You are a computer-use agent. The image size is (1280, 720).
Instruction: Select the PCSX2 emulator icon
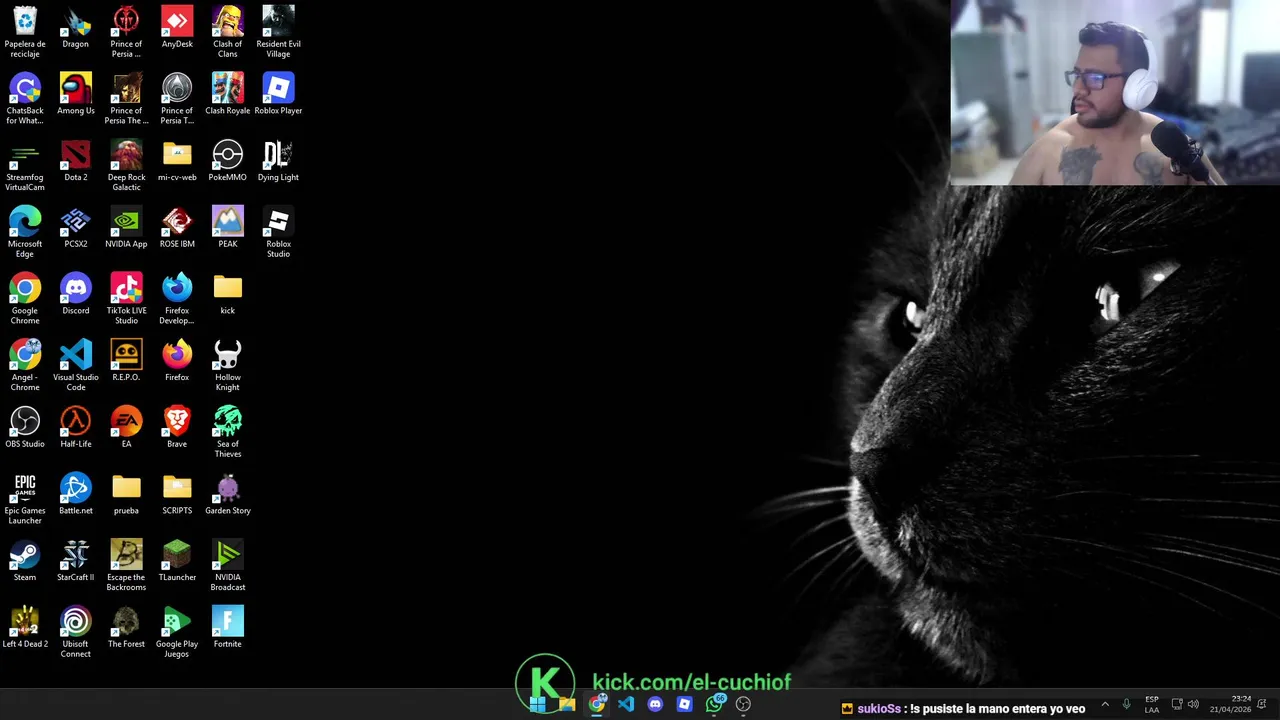(76, 227)
